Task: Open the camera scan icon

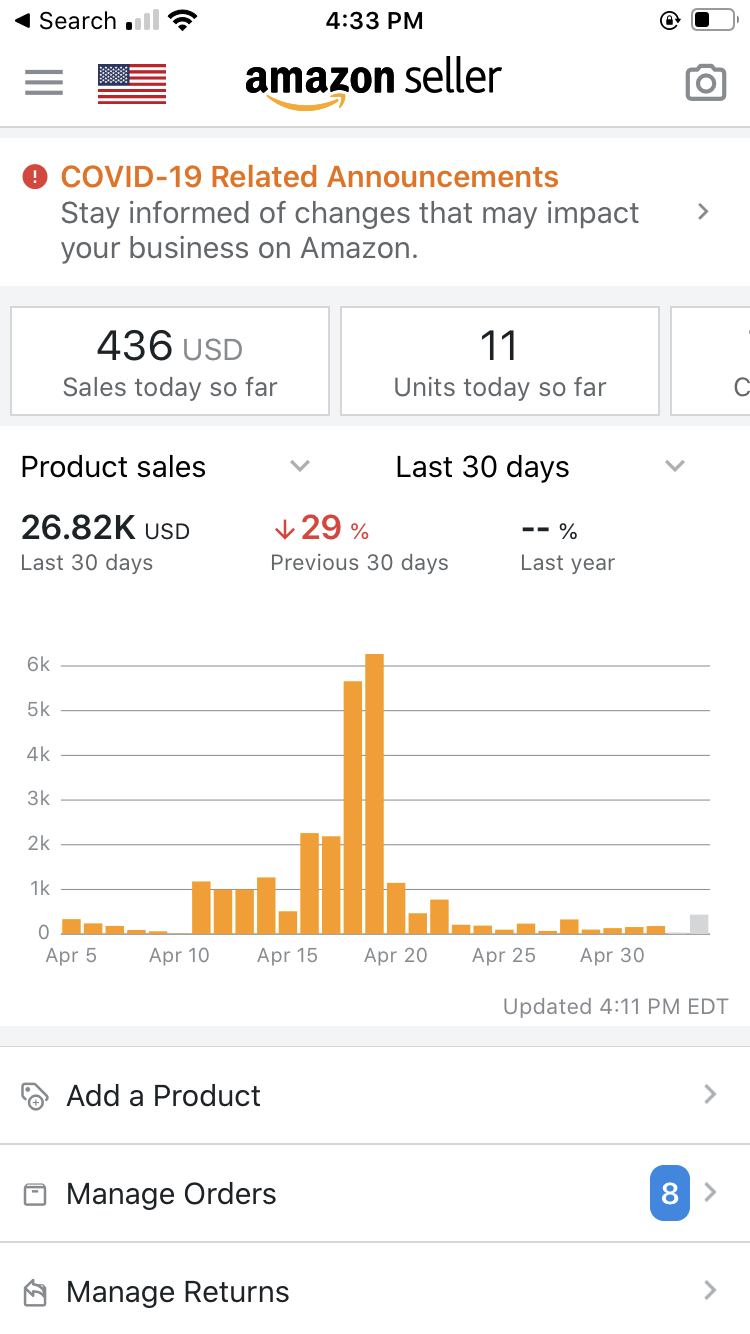Action: [705, 84]
